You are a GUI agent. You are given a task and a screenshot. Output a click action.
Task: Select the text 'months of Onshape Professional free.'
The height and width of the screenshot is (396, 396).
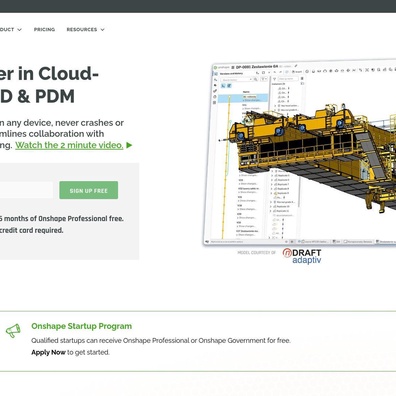64,219
